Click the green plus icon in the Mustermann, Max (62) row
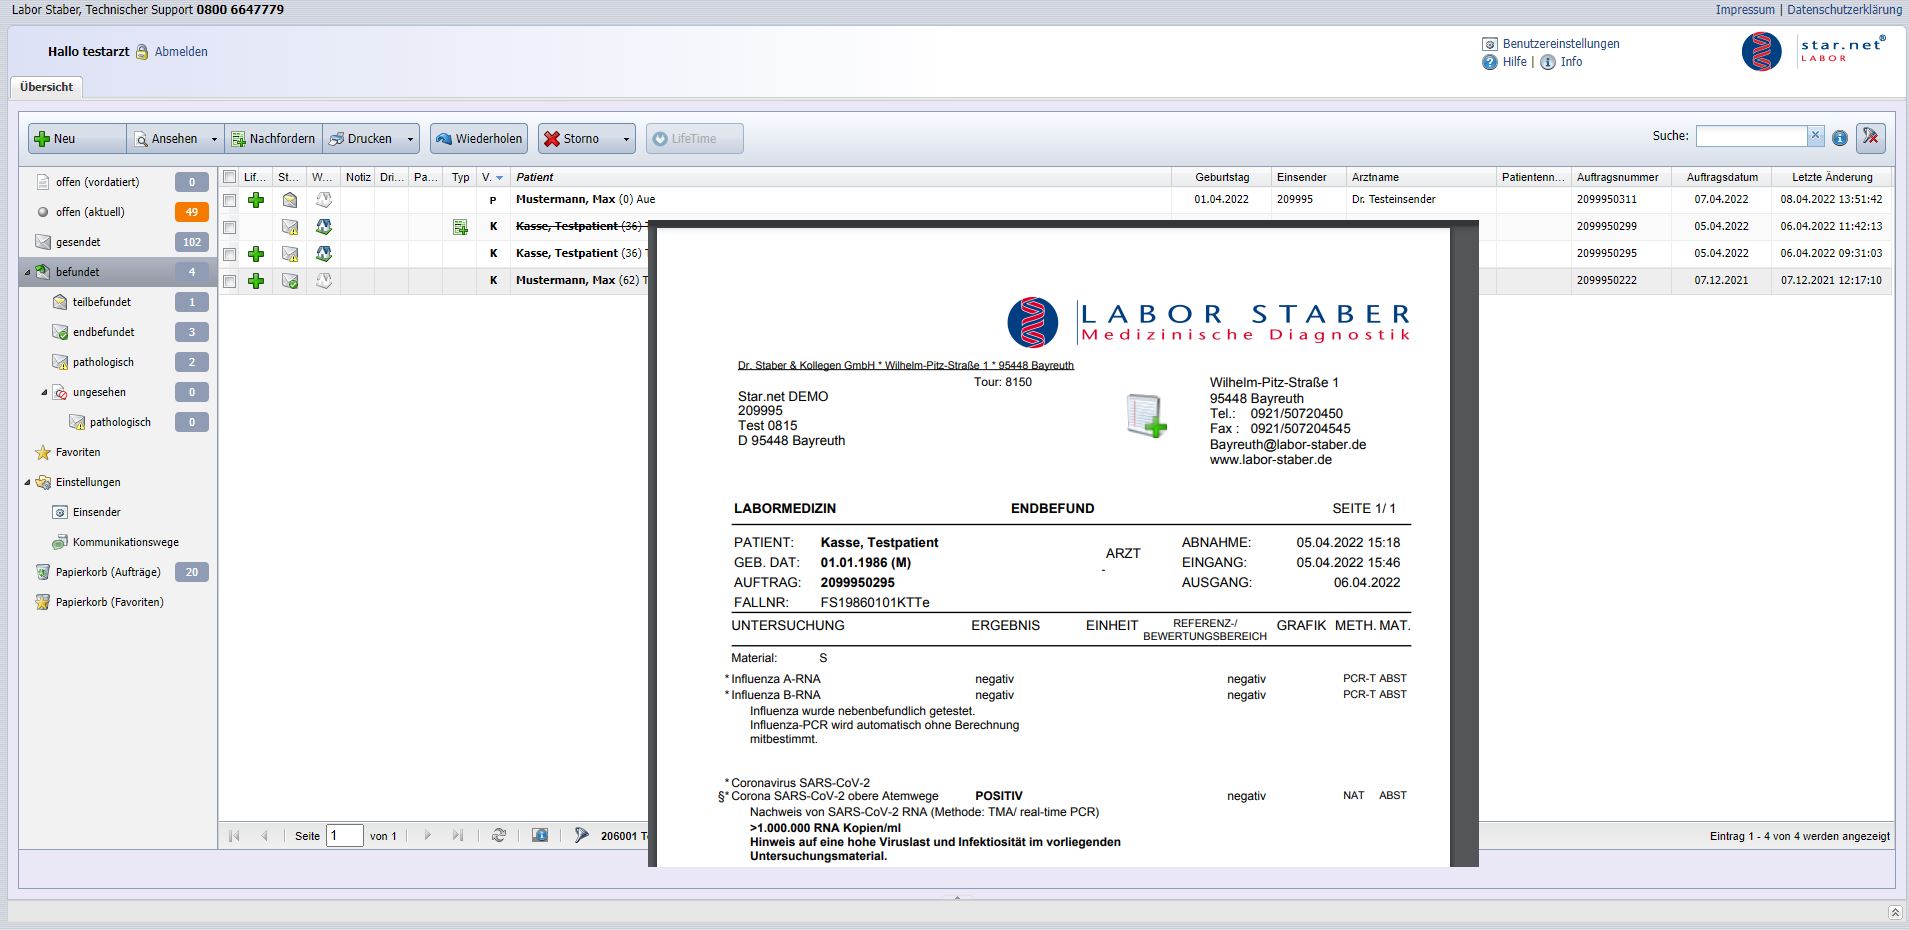1909x930 pixels. coord(256,281)
